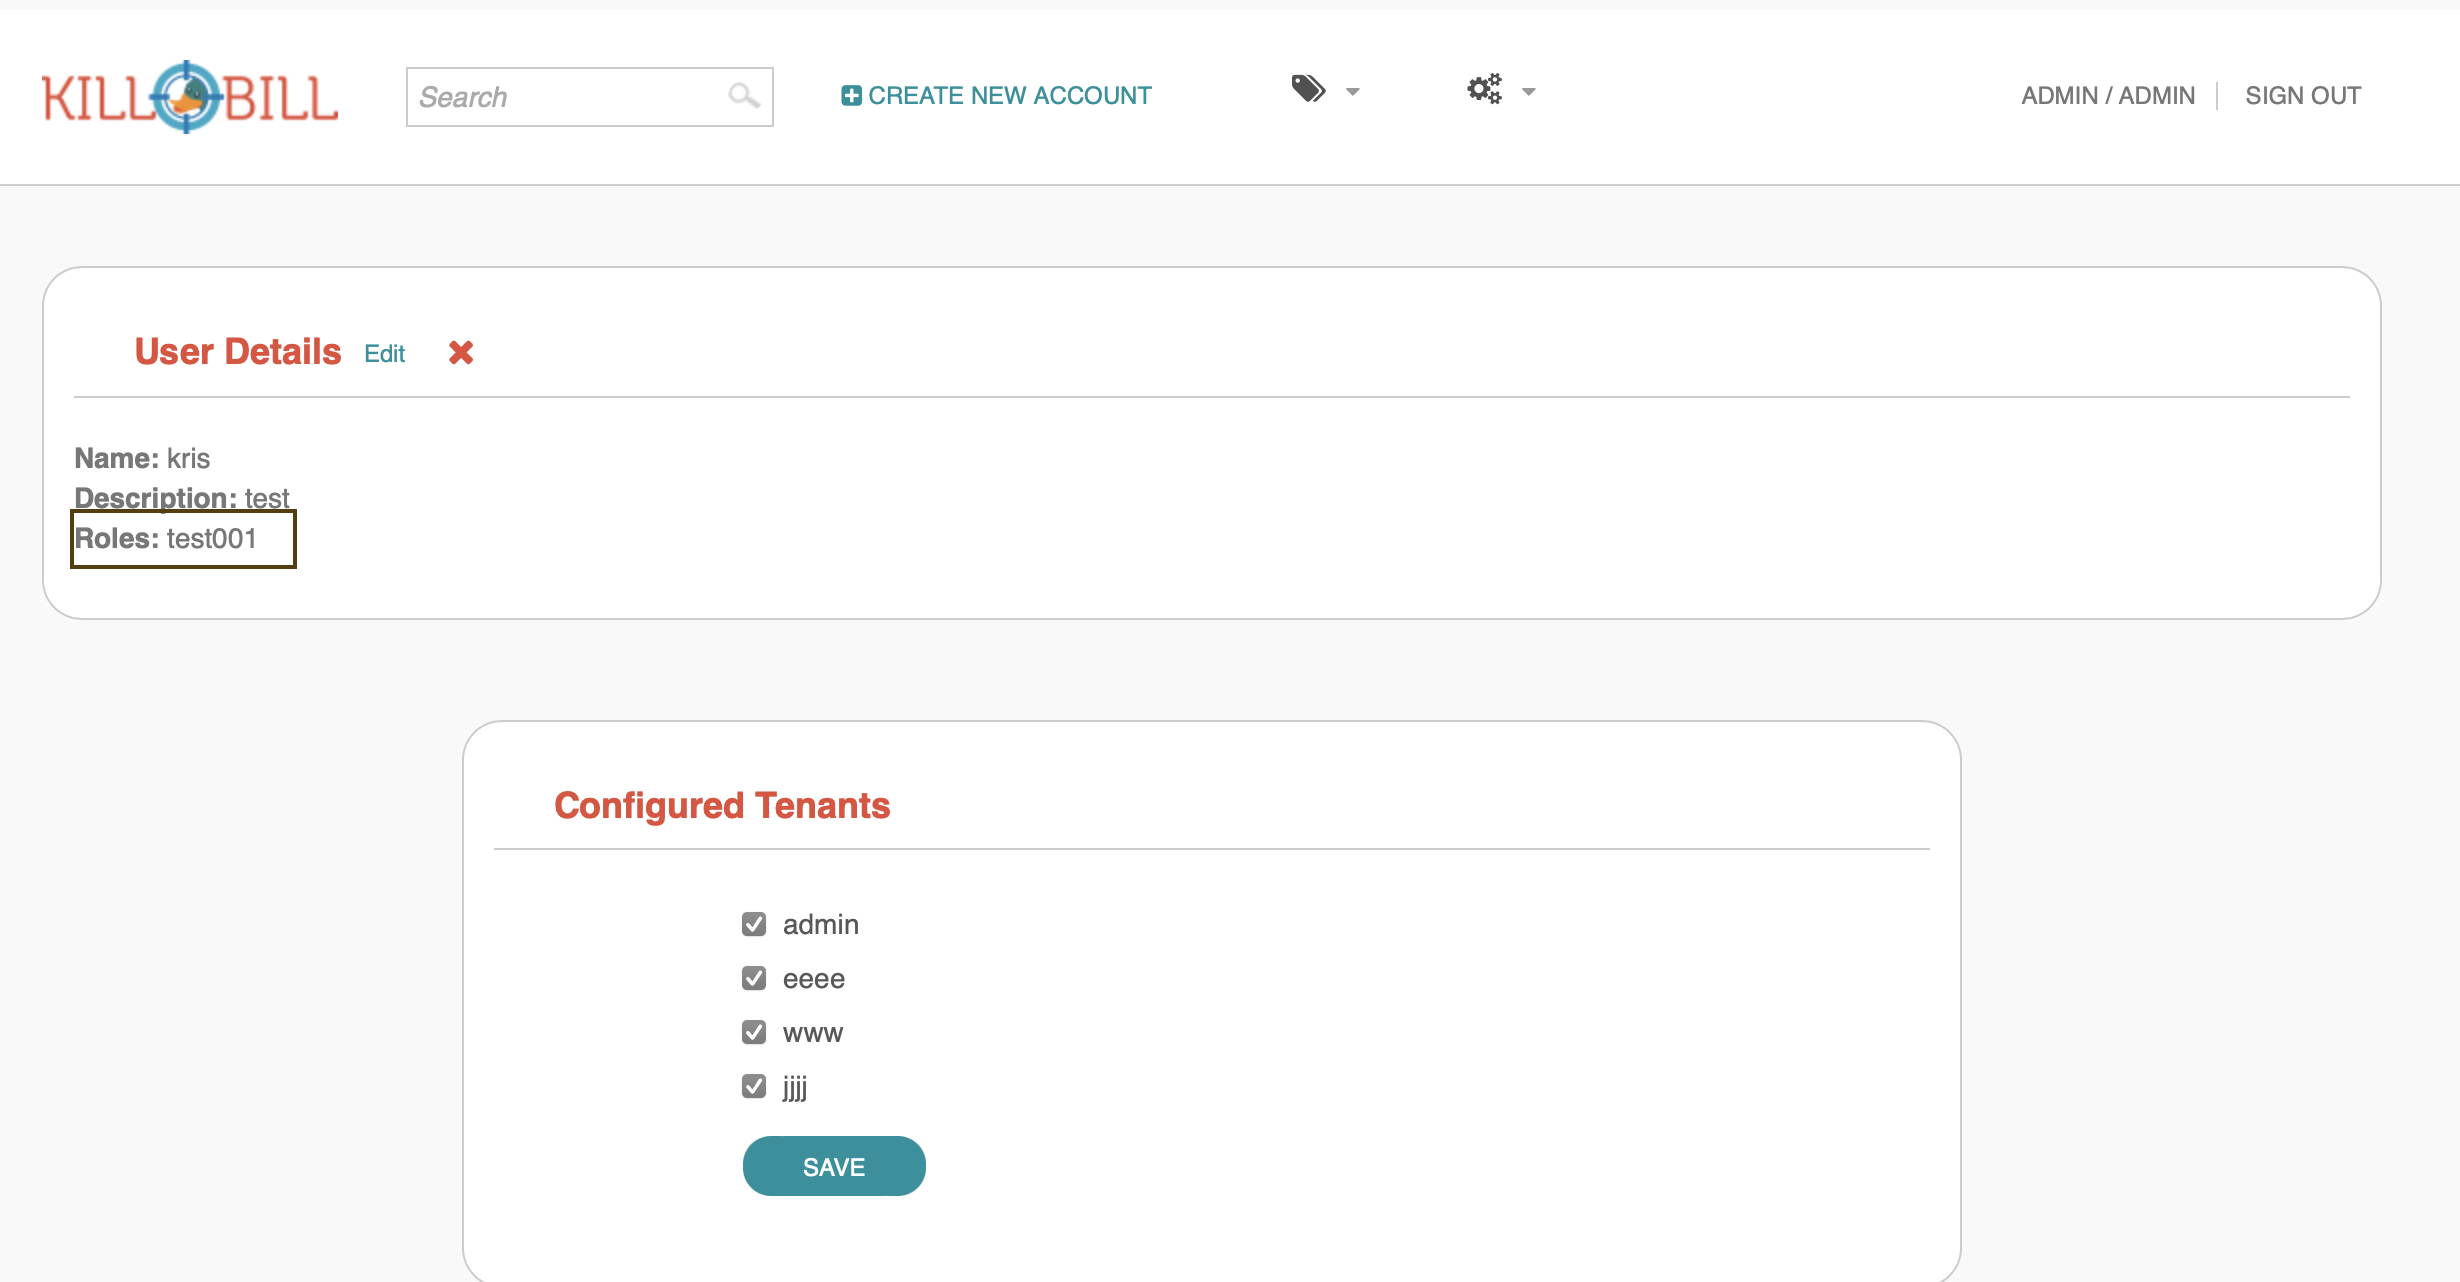Click the plus icon beside Create New Account
The image size is (2460, 1282).
click(x=851, y=94)
